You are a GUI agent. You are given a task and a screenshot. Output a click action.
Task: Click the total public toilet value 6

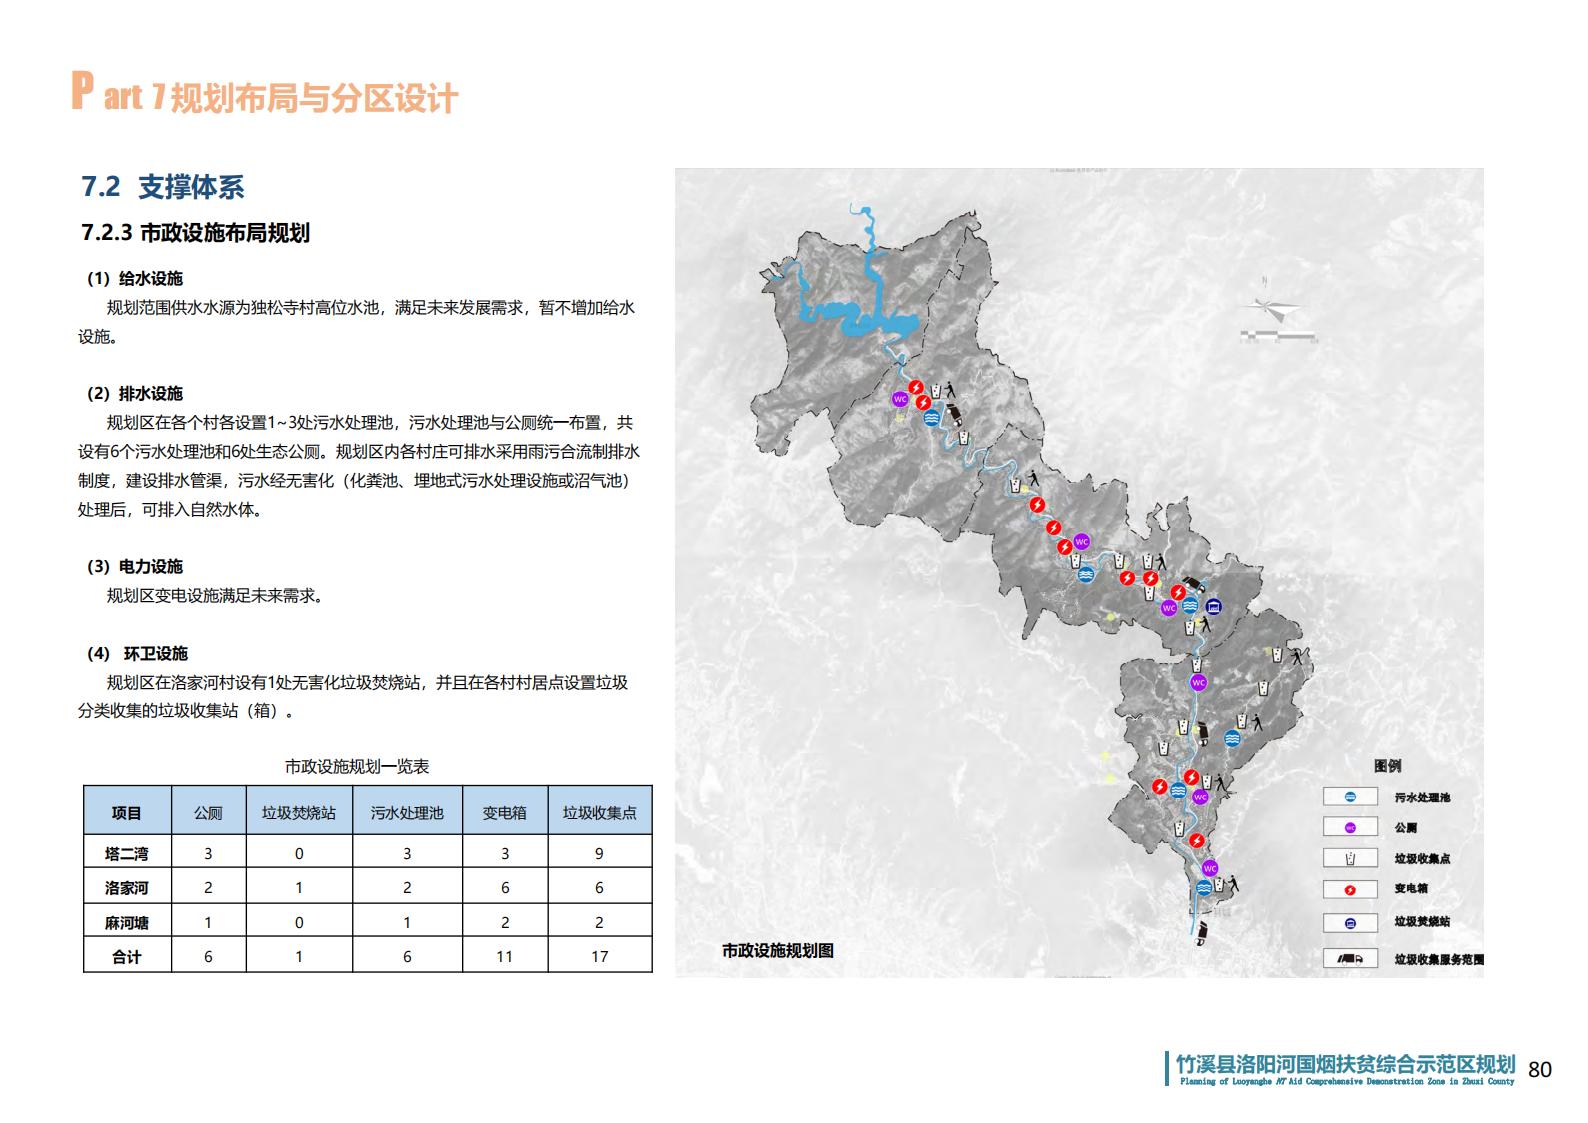click(x=208, y=956)
